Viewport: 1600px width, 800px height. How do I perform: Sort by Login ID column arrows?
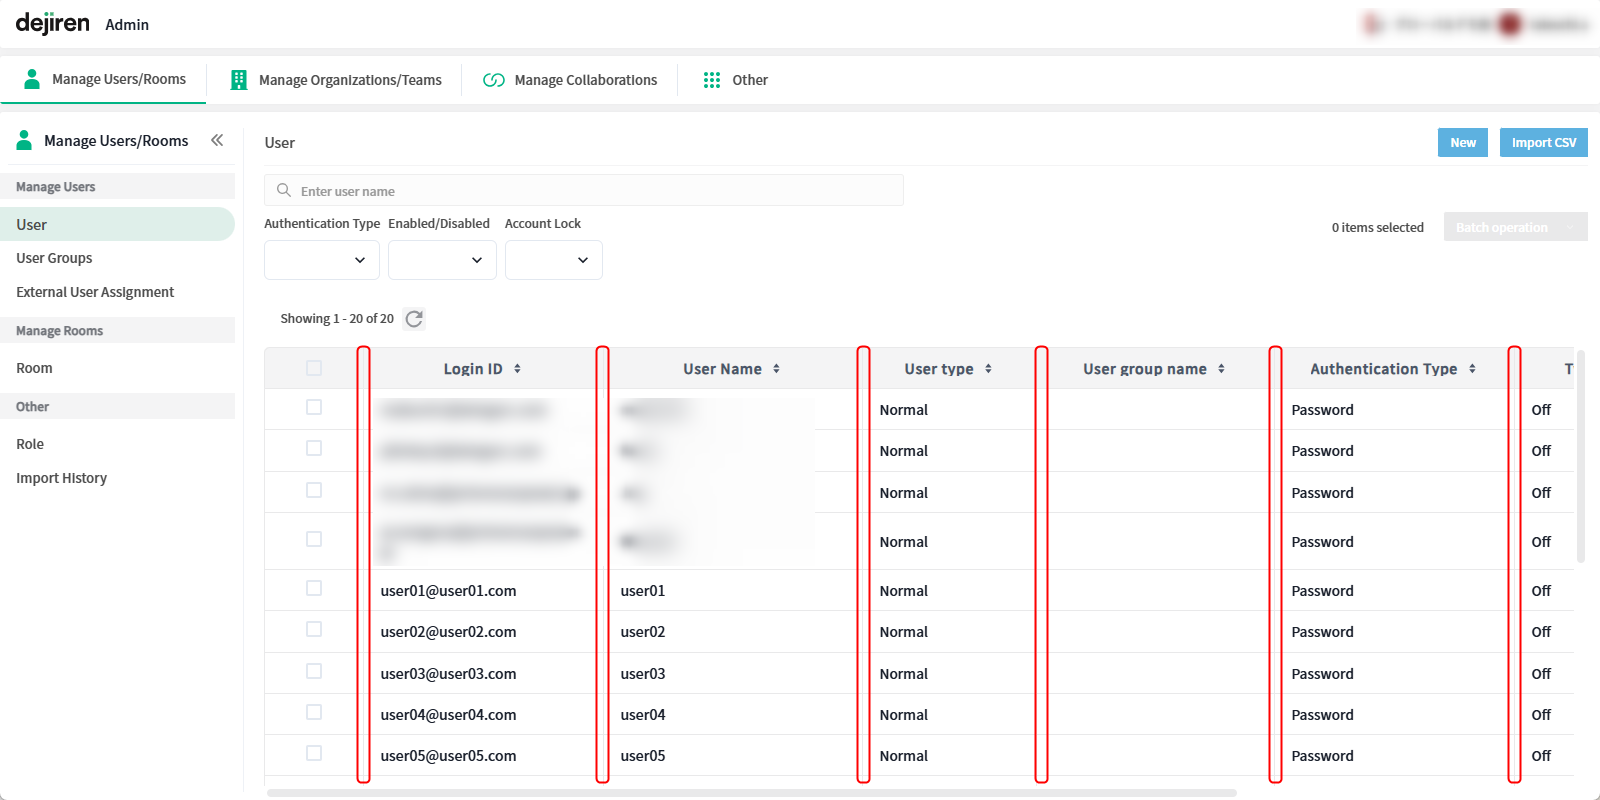click(517, 369)
